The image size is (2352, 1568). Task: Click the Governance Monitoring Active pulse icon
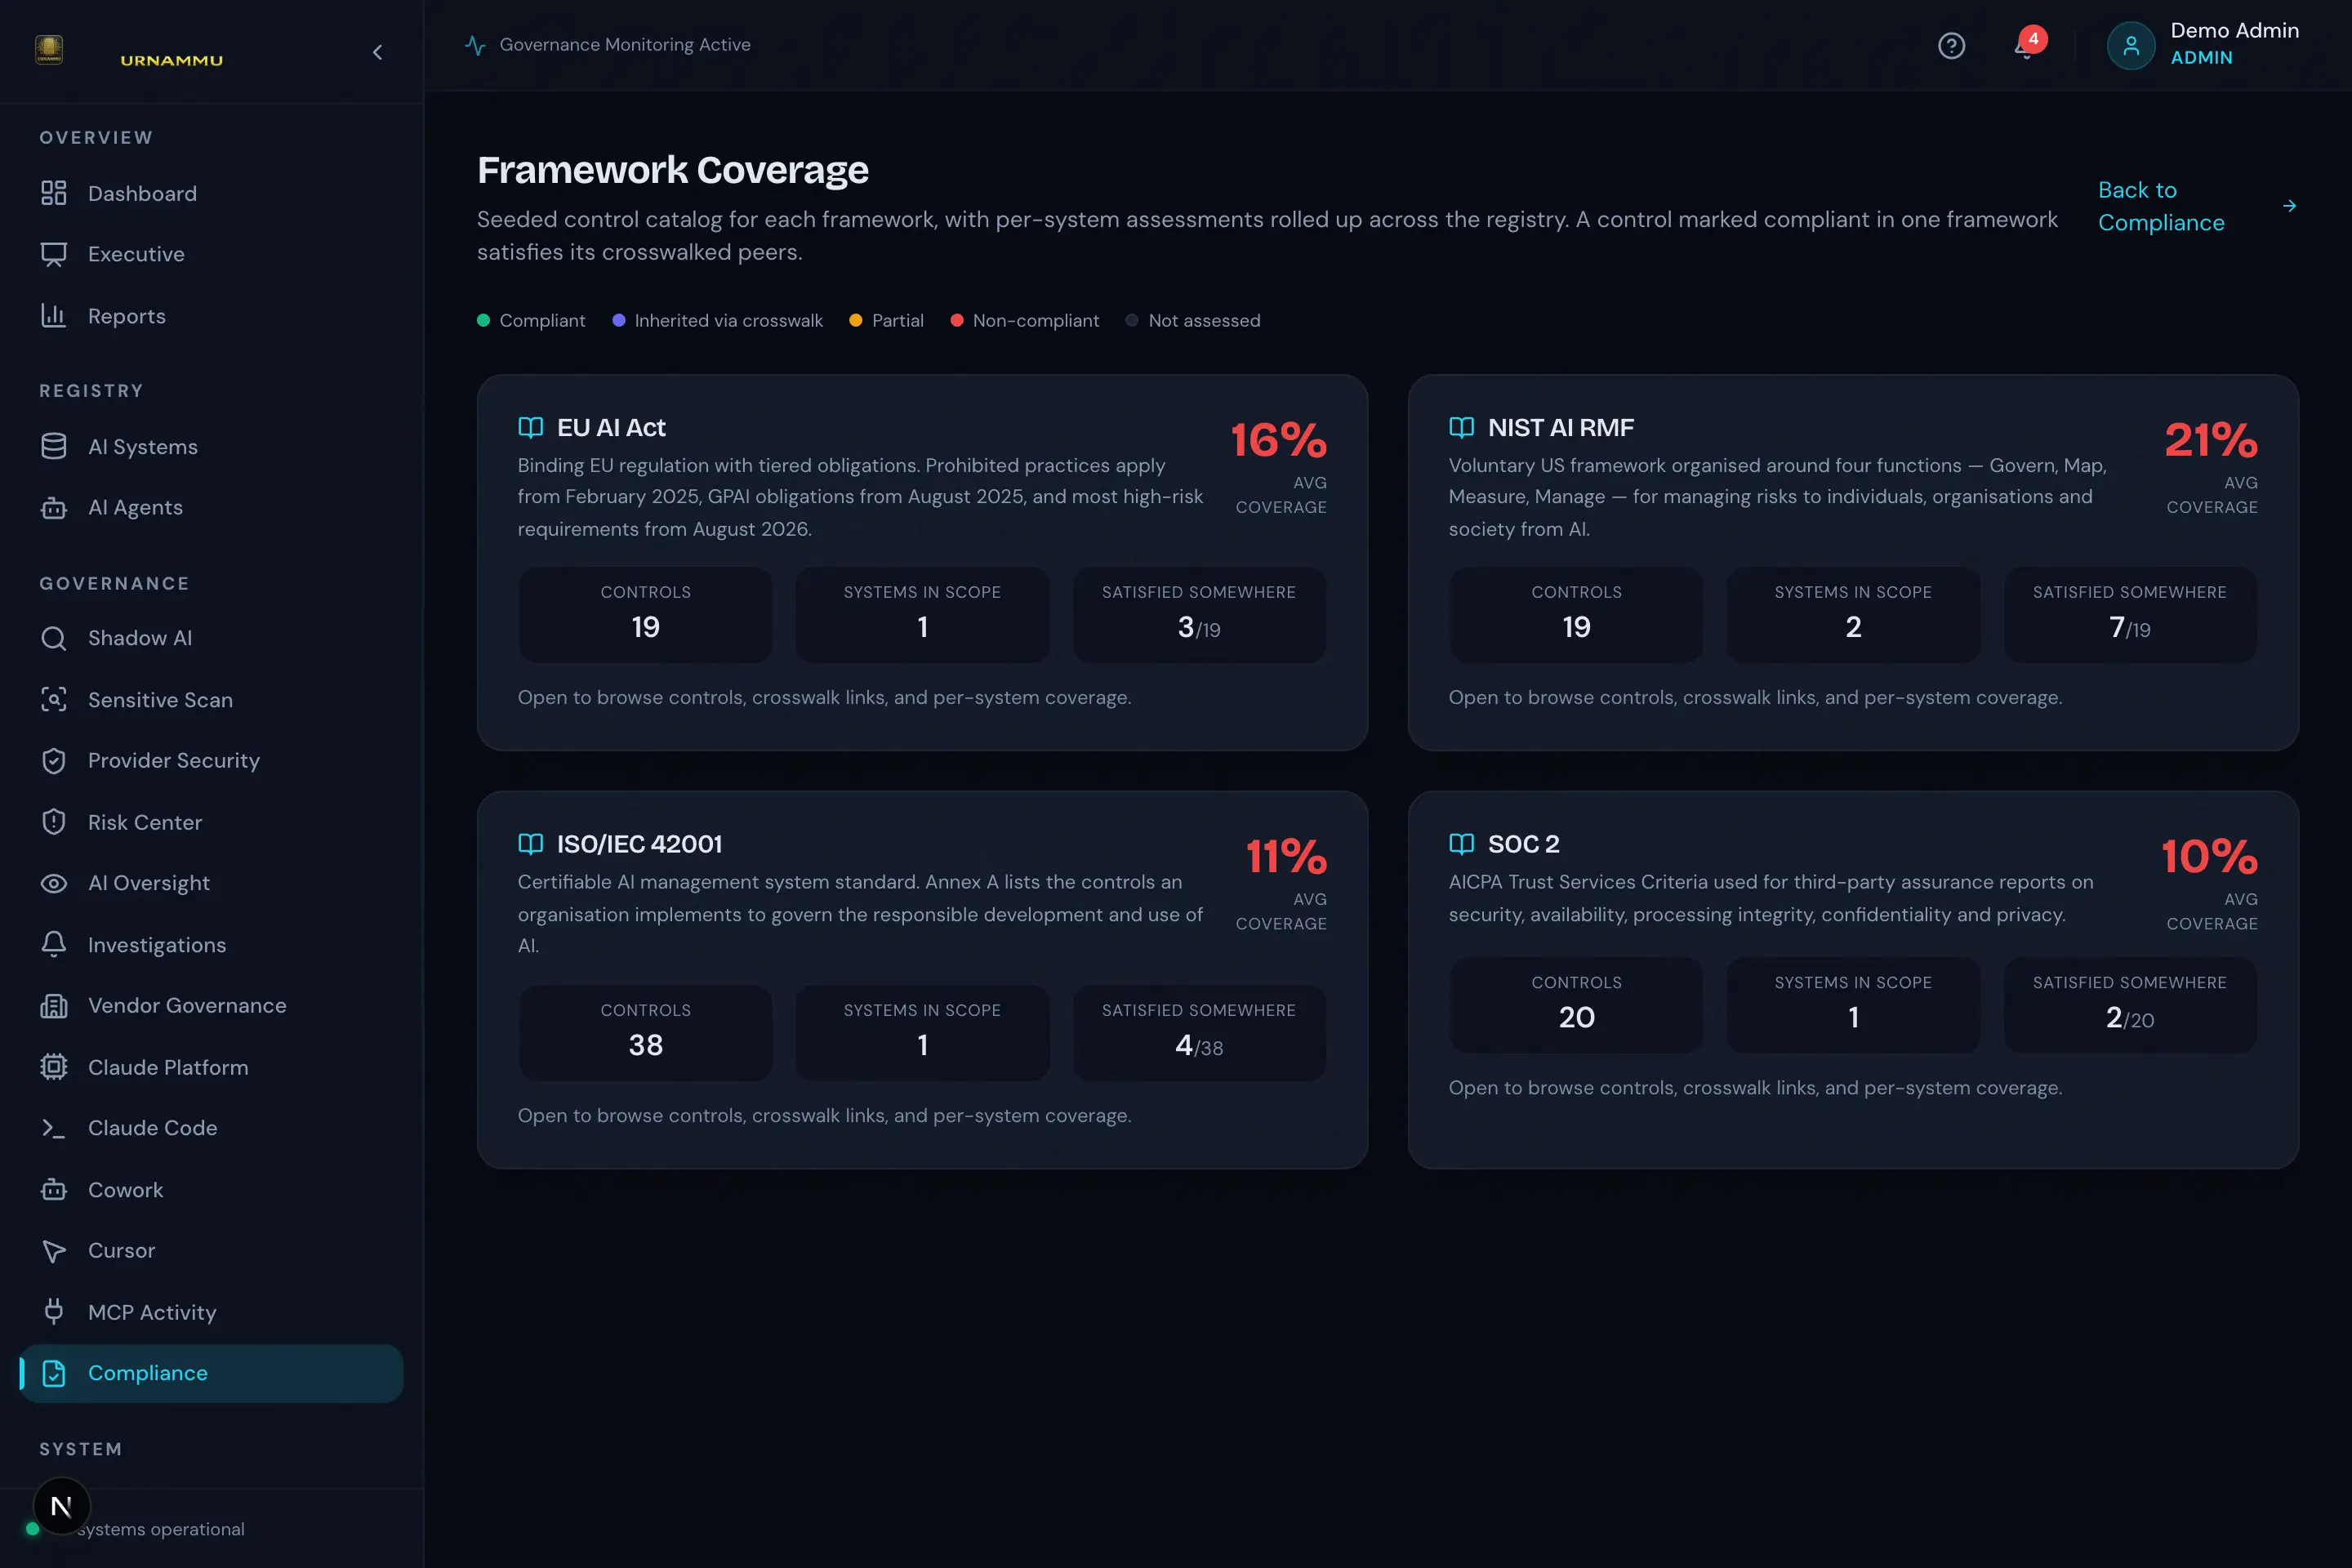click(475, 45)
